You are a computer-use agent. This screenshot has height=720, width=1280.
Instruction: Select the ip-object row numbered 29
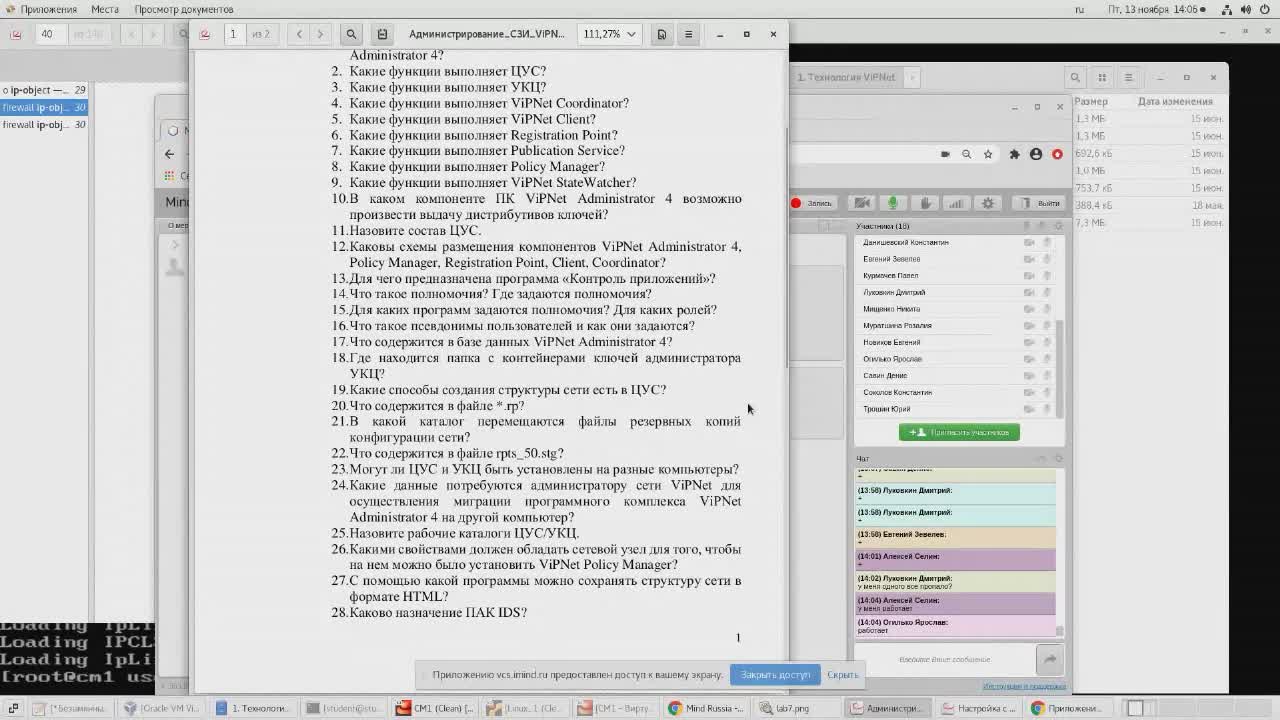(44, 90)
